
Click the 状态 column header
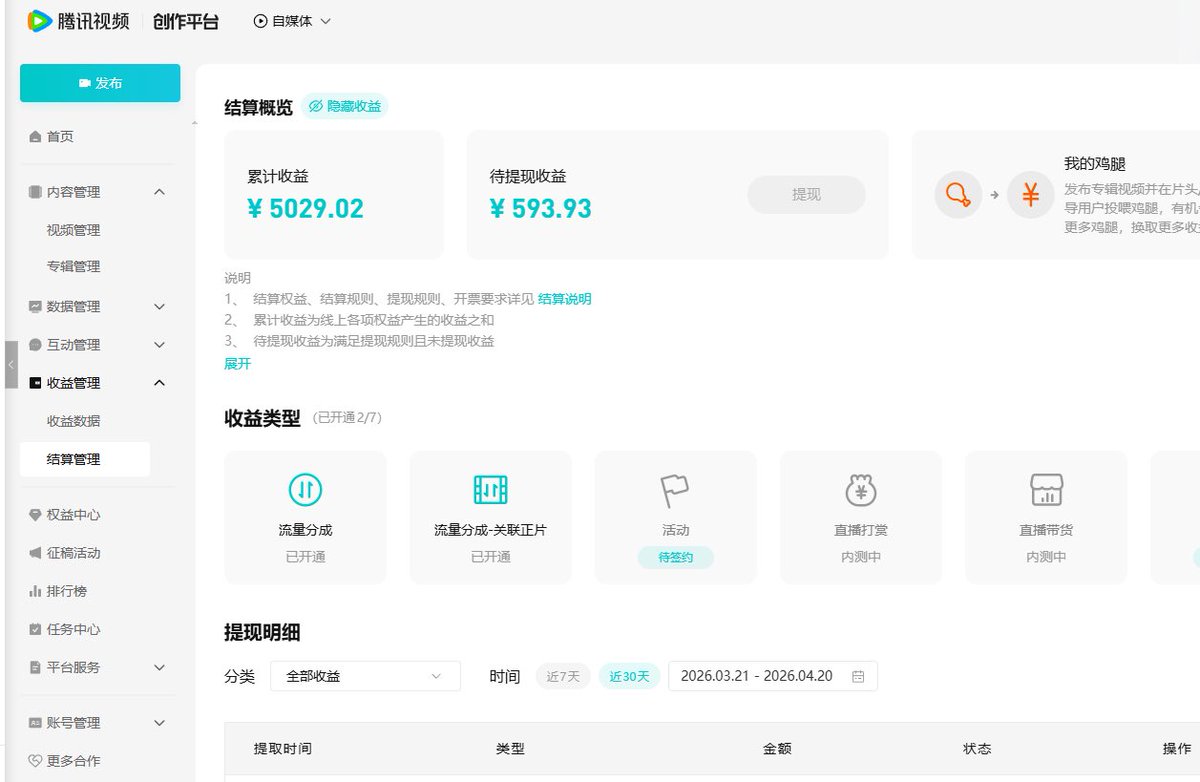[x=977, y=749]
